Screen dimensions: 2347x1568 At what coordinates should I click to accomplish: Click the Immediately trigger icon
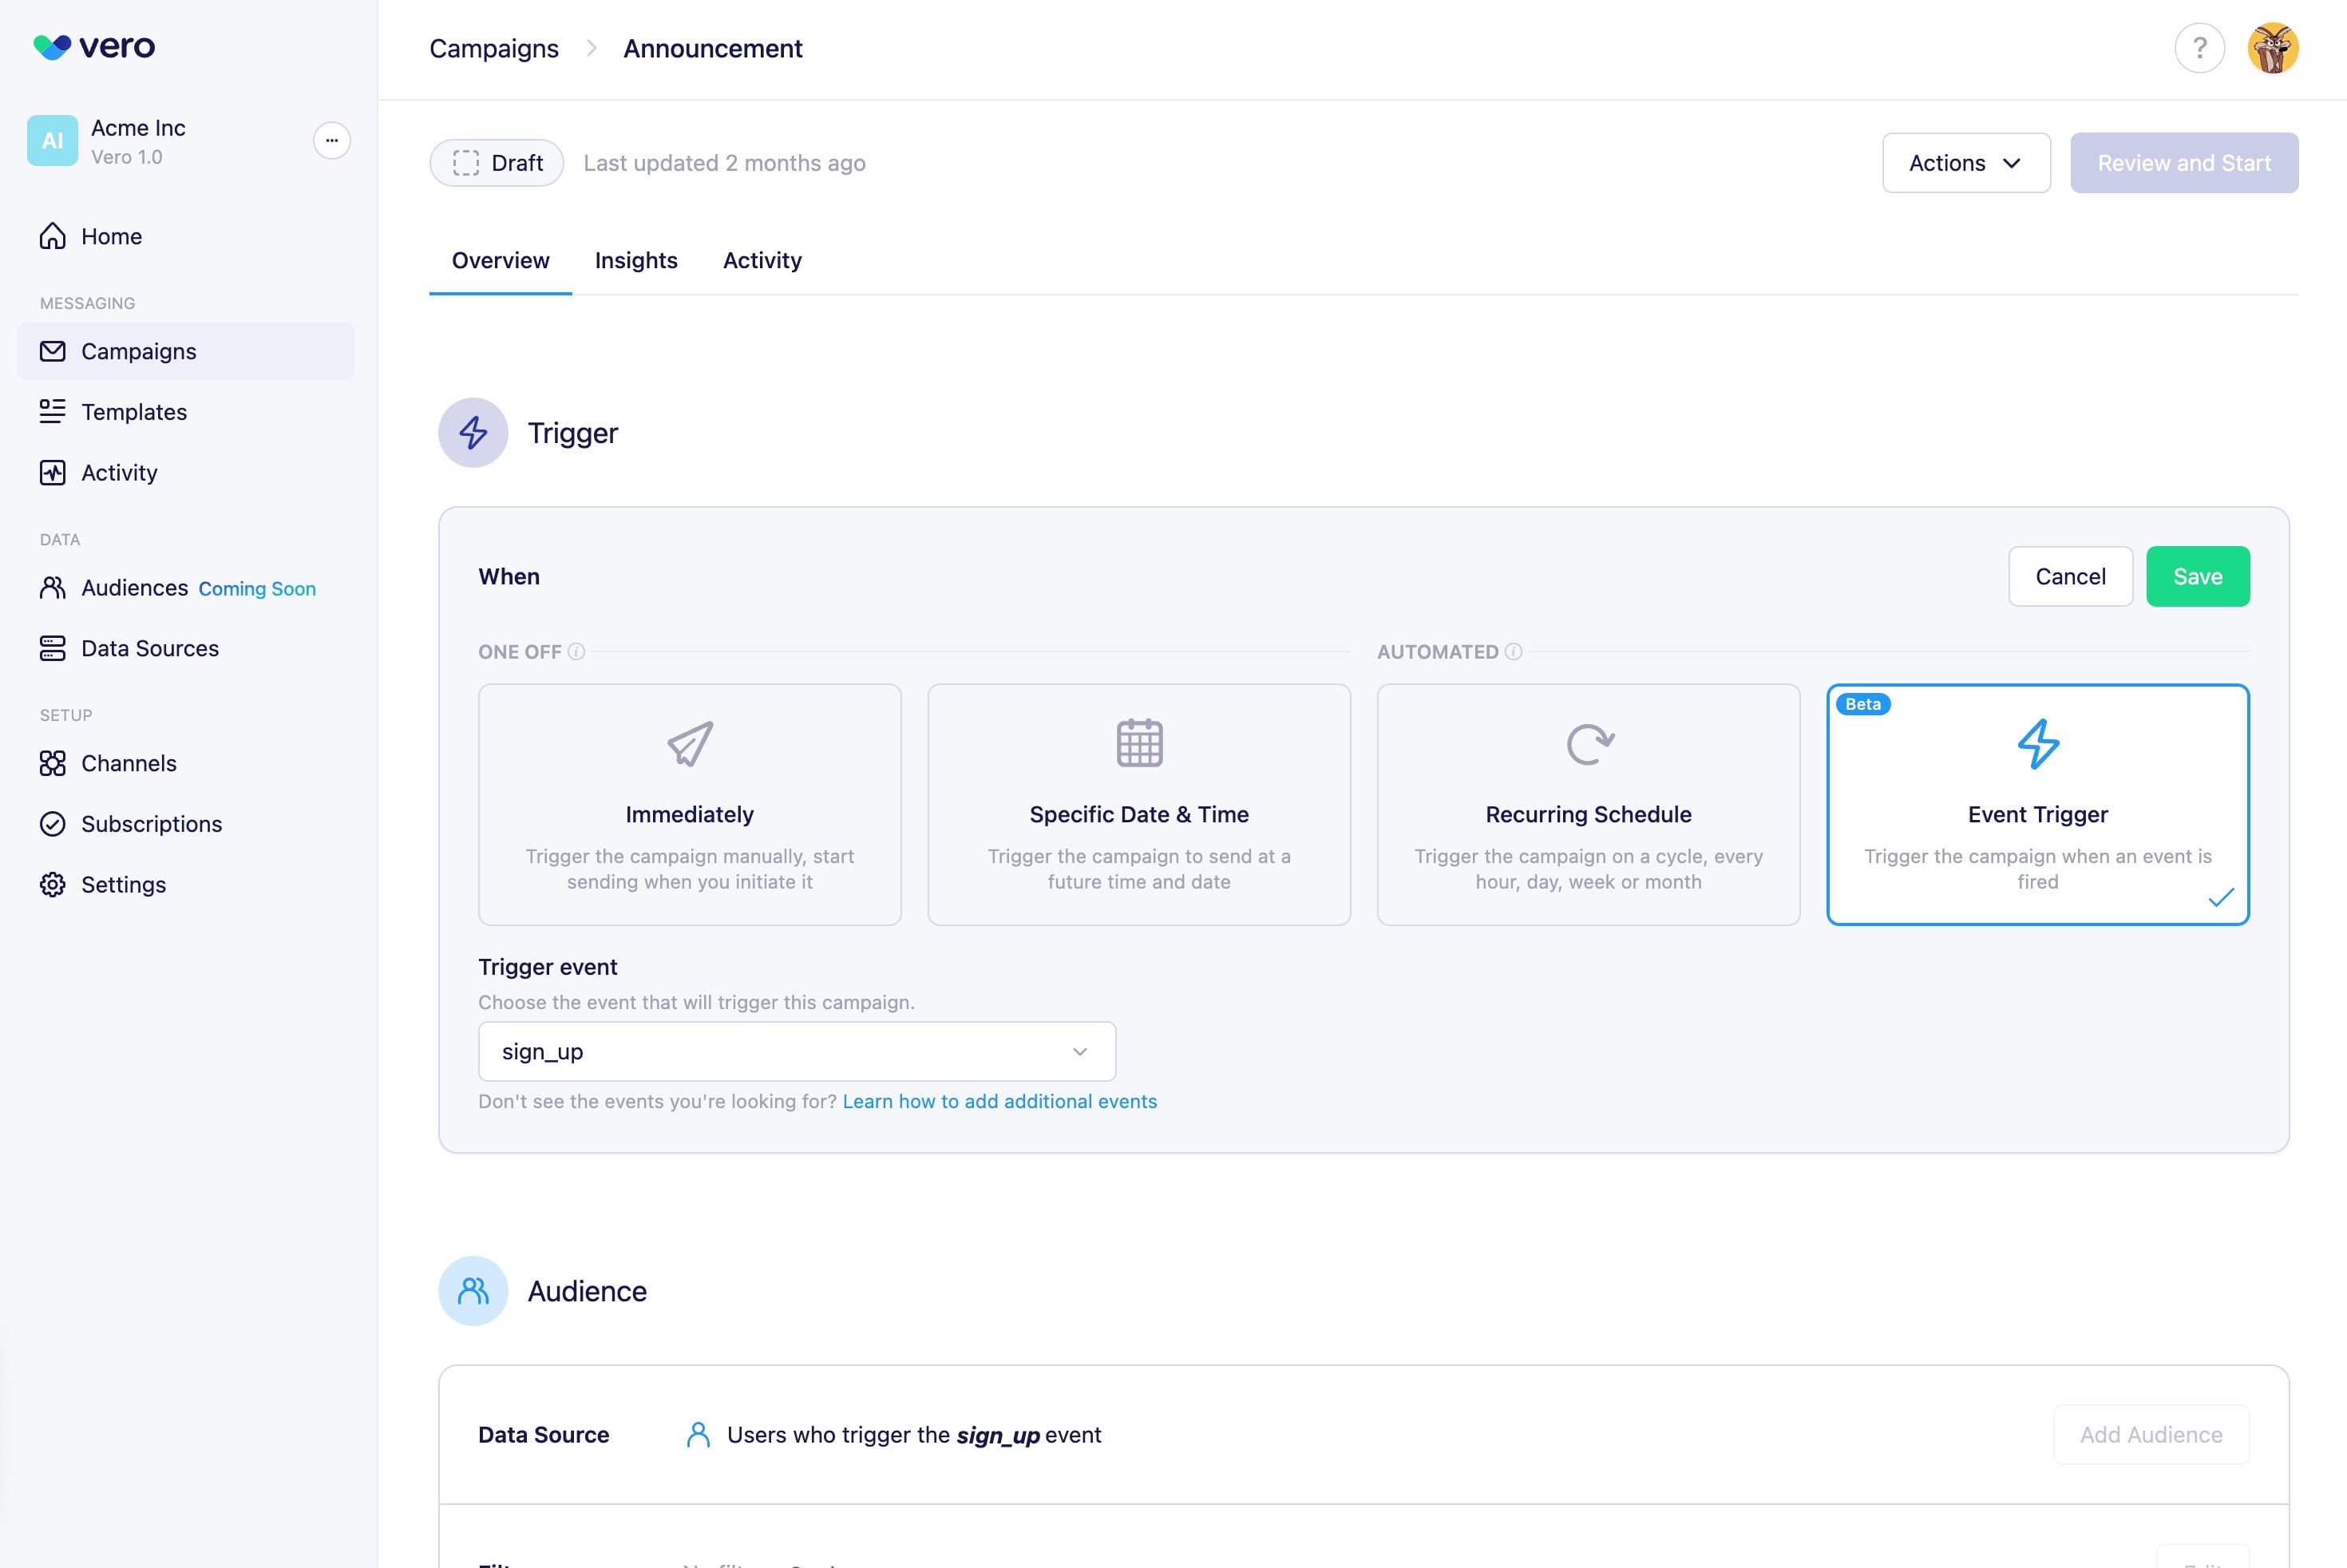point(689,742)
